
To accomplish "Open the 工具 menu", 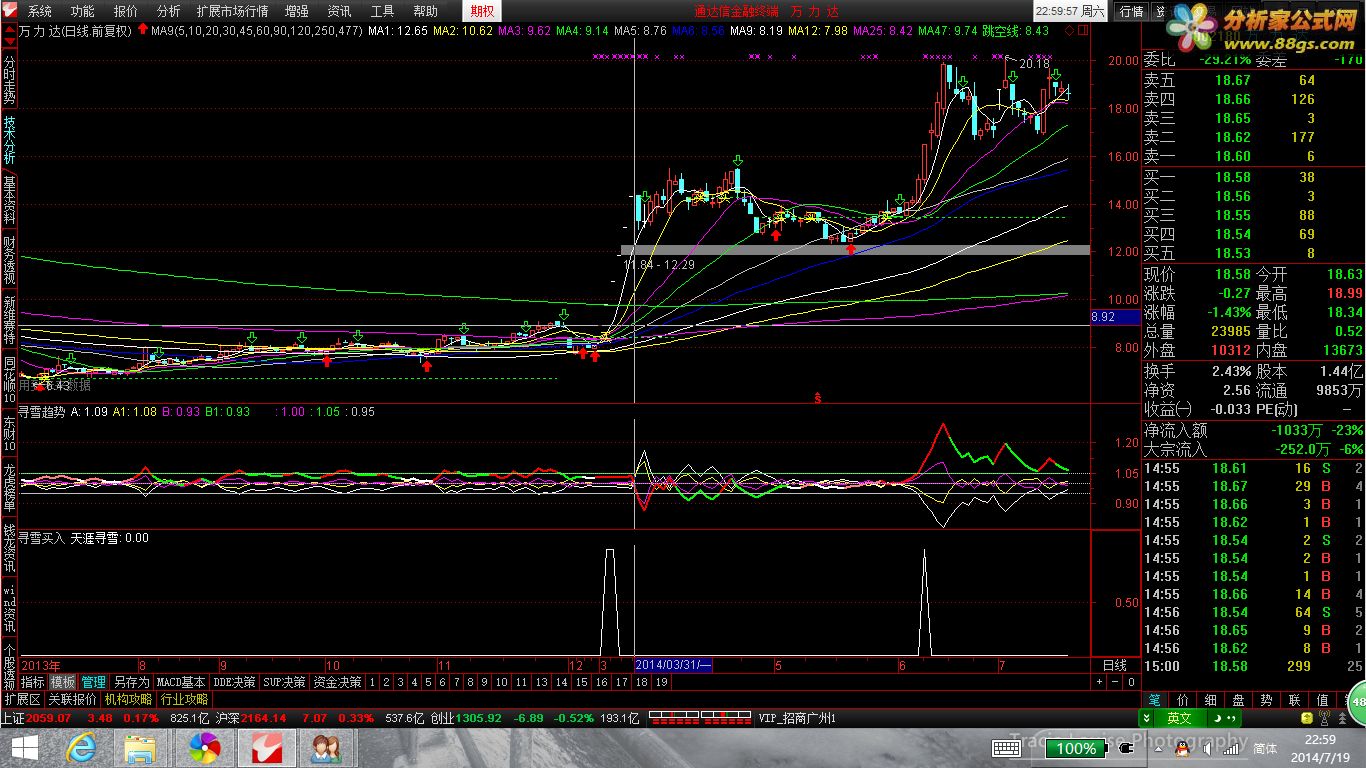I will (382, 11).
